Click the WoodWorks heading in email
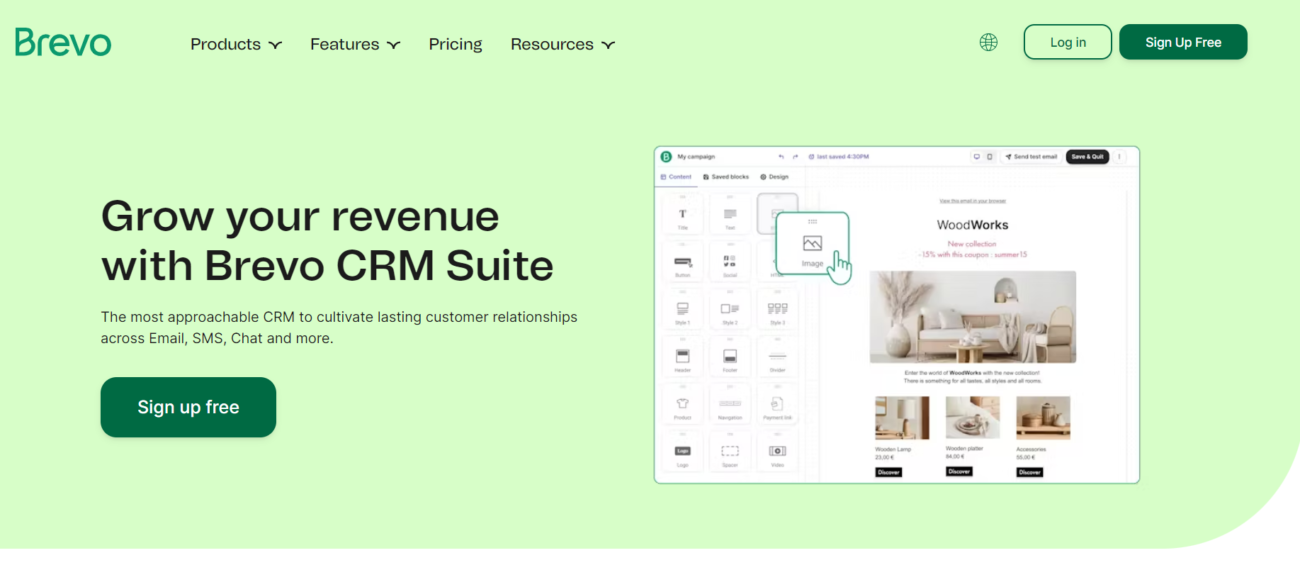This screenshot has height=565, width=1300. coord(972,225)
